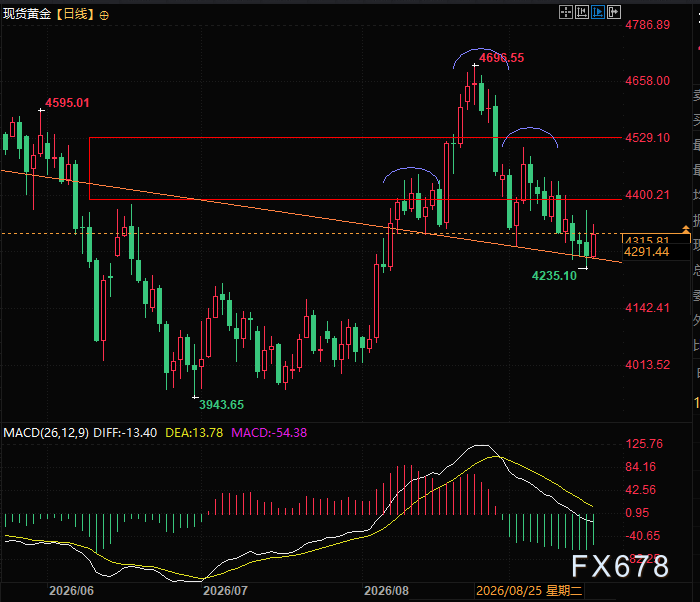Click the 2026/06 date axis label
The height and width of the screenshot is (602, 700).
point(71,591)
